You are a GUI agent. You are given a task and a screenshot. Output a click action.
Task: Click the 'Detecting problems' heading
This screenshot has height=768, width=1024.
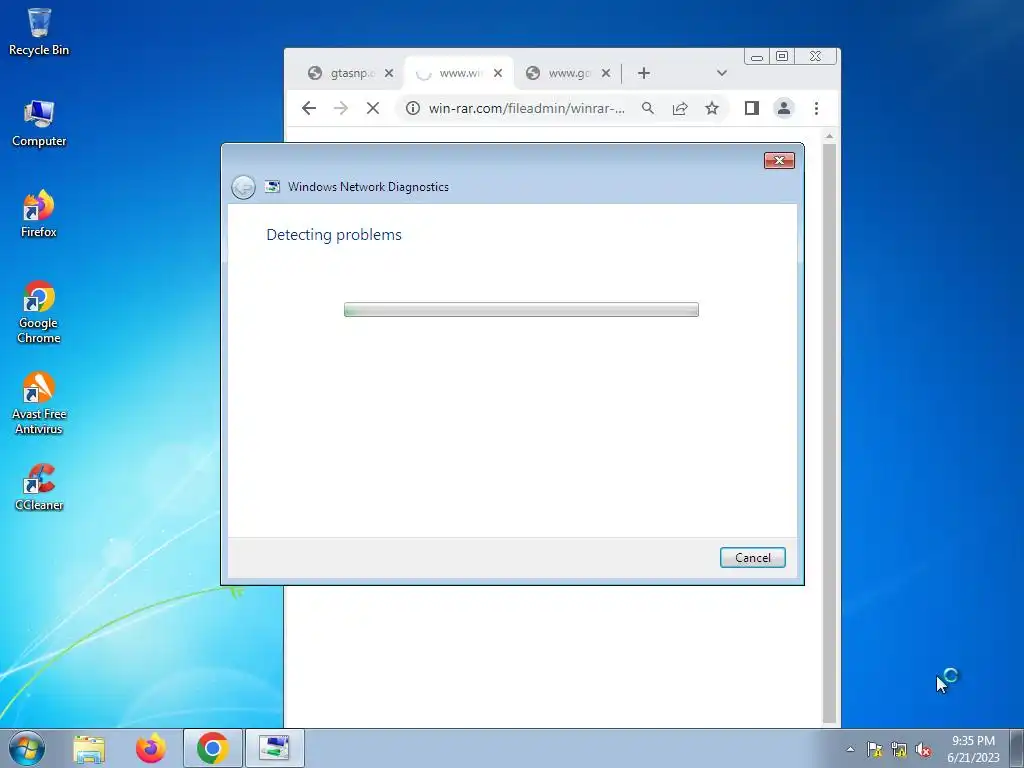tap(334, 234)
